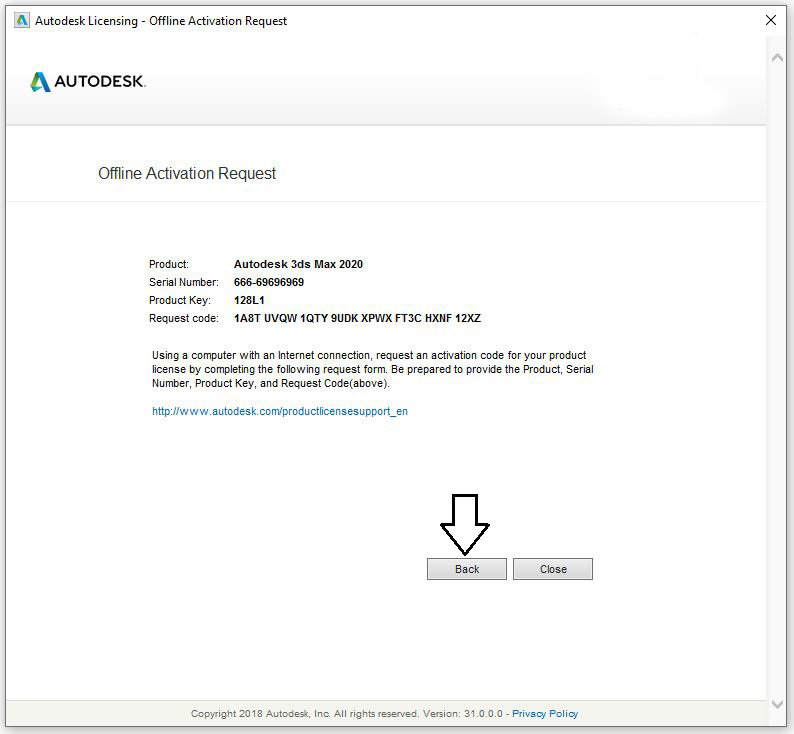Click the Request code label
Screen dimensions: 794x734
(184, 318)
